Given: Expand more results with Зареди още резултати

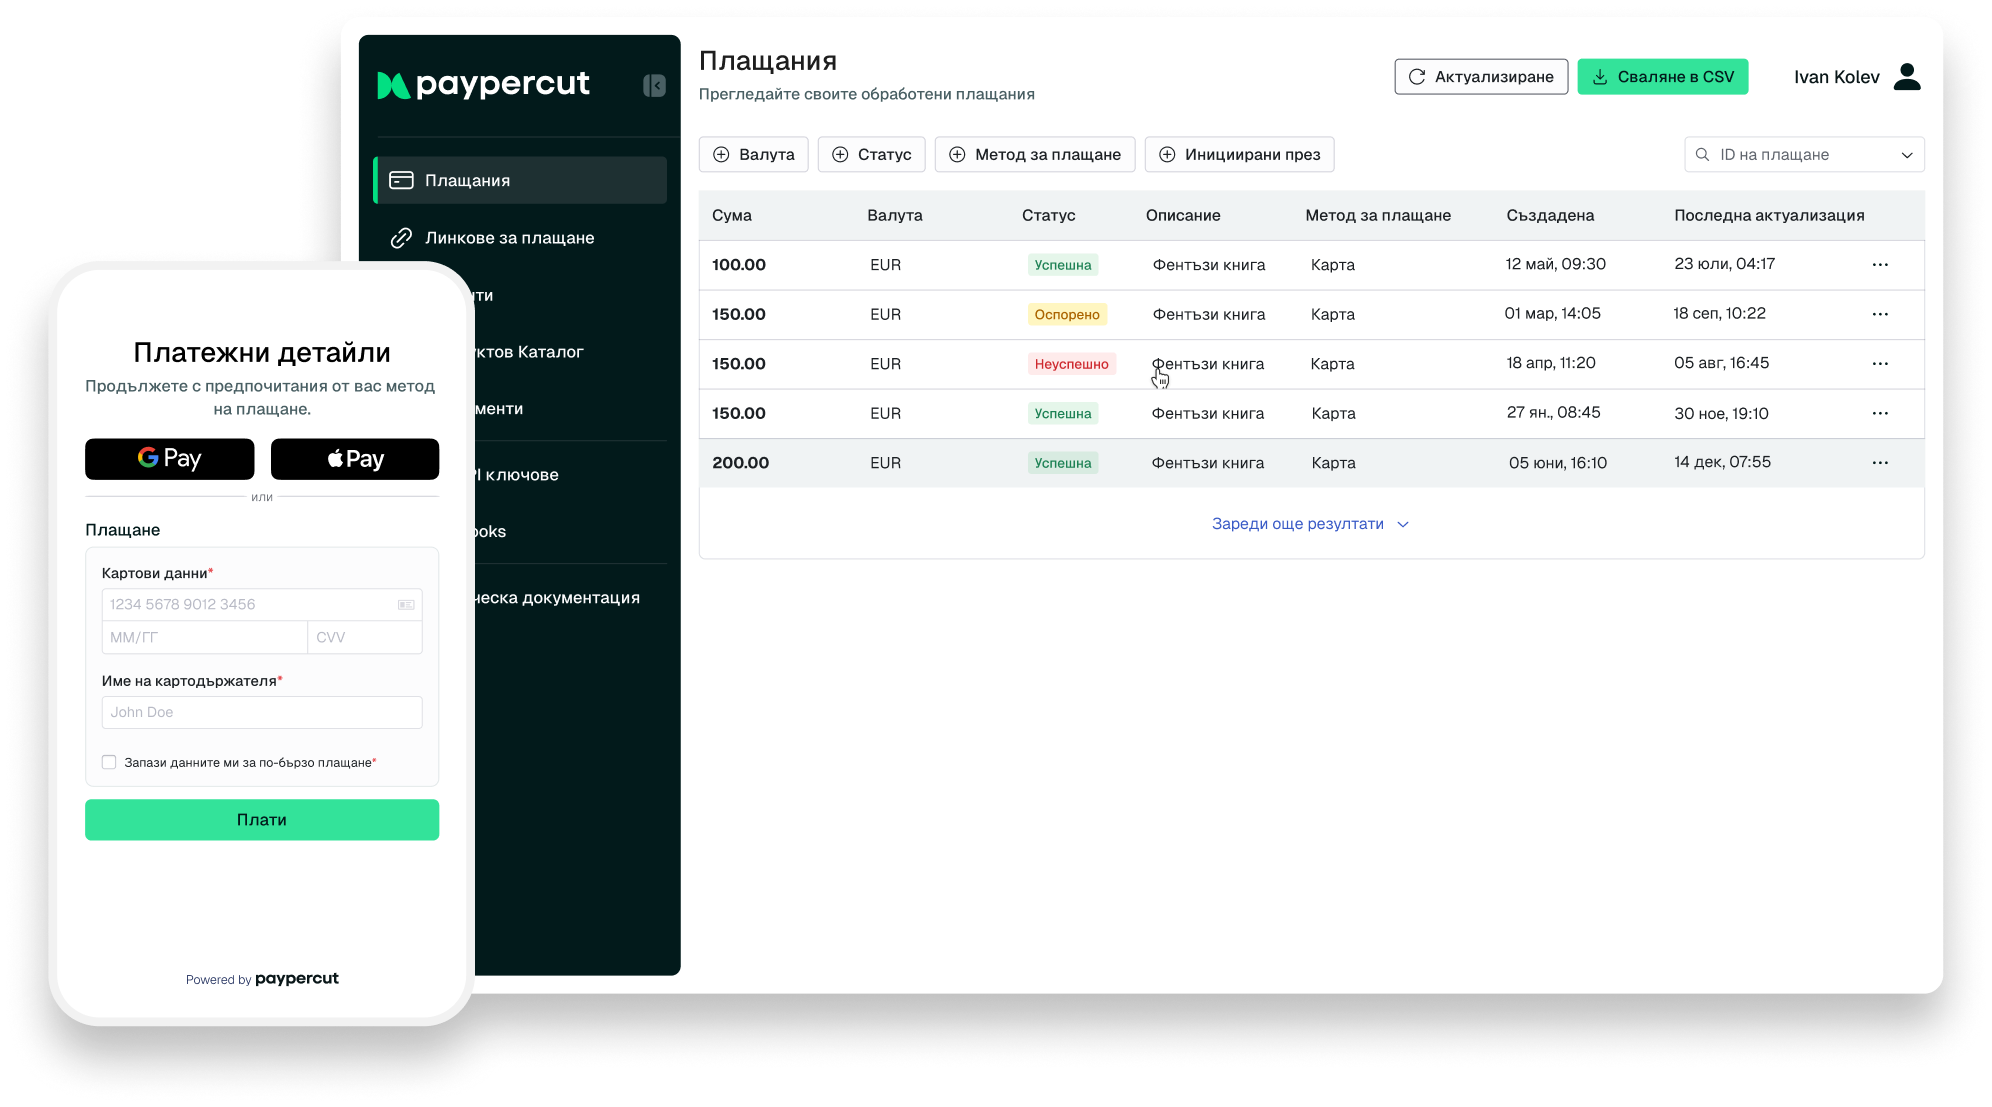Looking at the screenshot, I should coord(1310,524).
